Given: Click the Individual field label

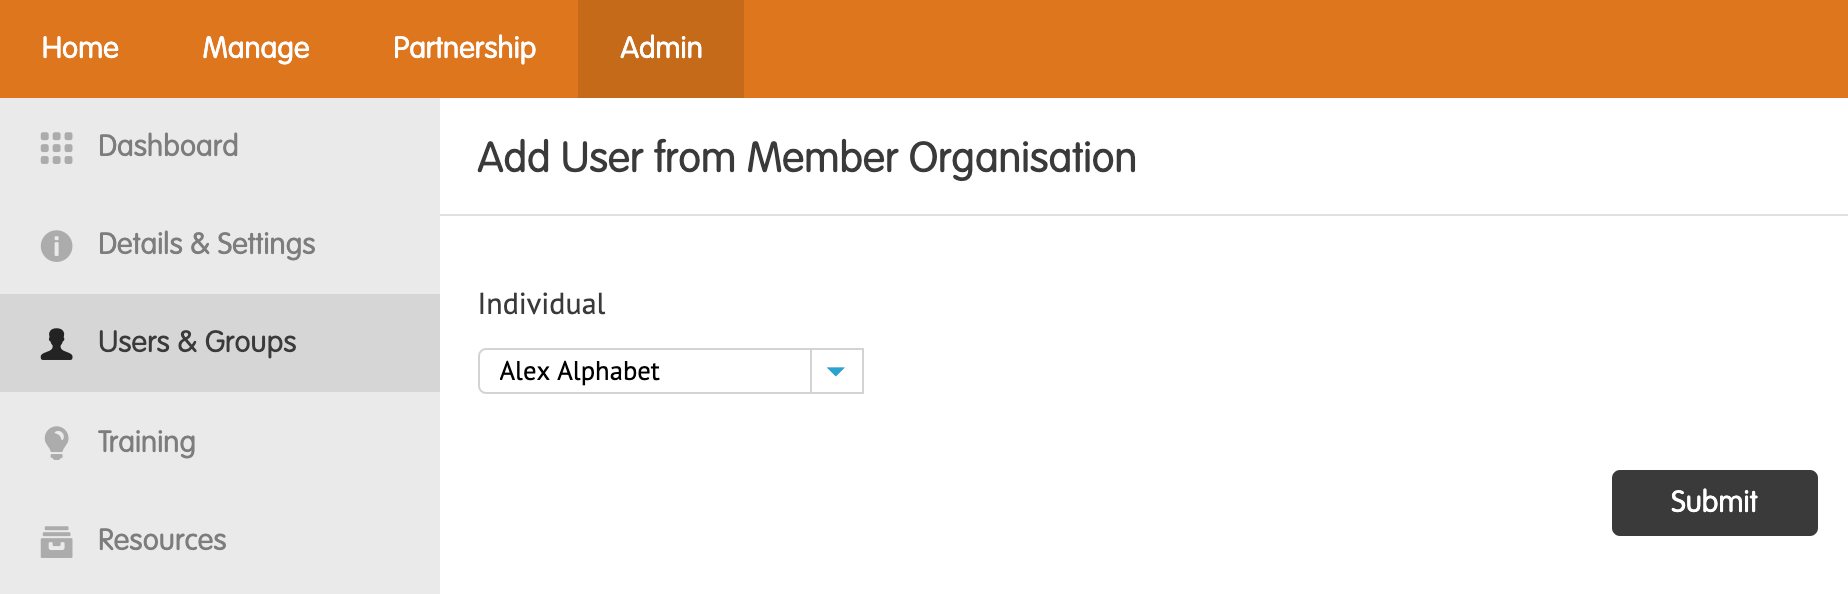Looking at the screenshot, I should (x=542, y=304).
